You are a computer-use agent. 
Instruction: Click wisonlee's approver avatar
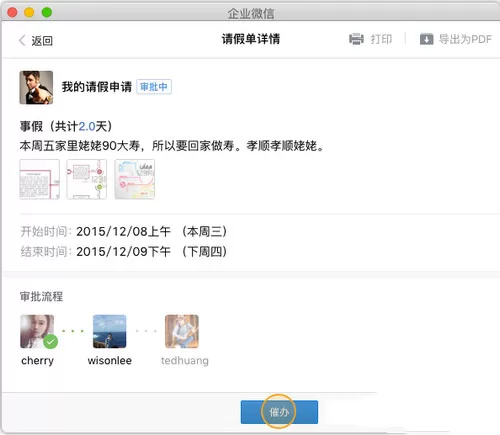pos(110,331)
